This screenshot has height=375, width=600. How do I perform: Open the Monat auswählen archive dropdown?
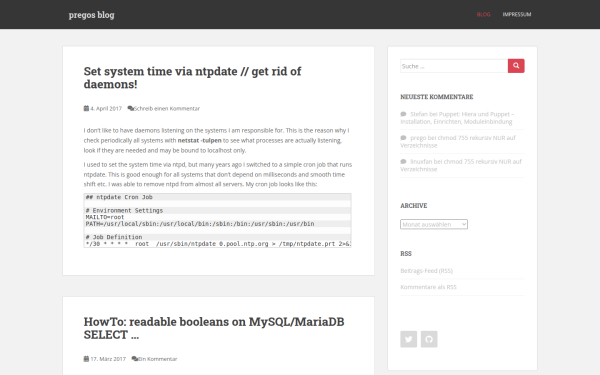434,224
